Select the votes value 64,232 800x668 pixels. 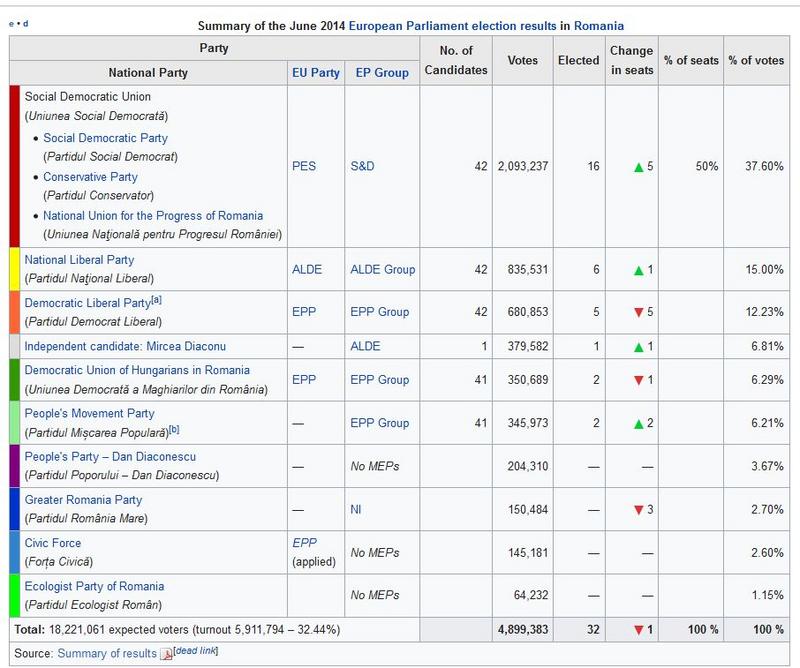531,595
